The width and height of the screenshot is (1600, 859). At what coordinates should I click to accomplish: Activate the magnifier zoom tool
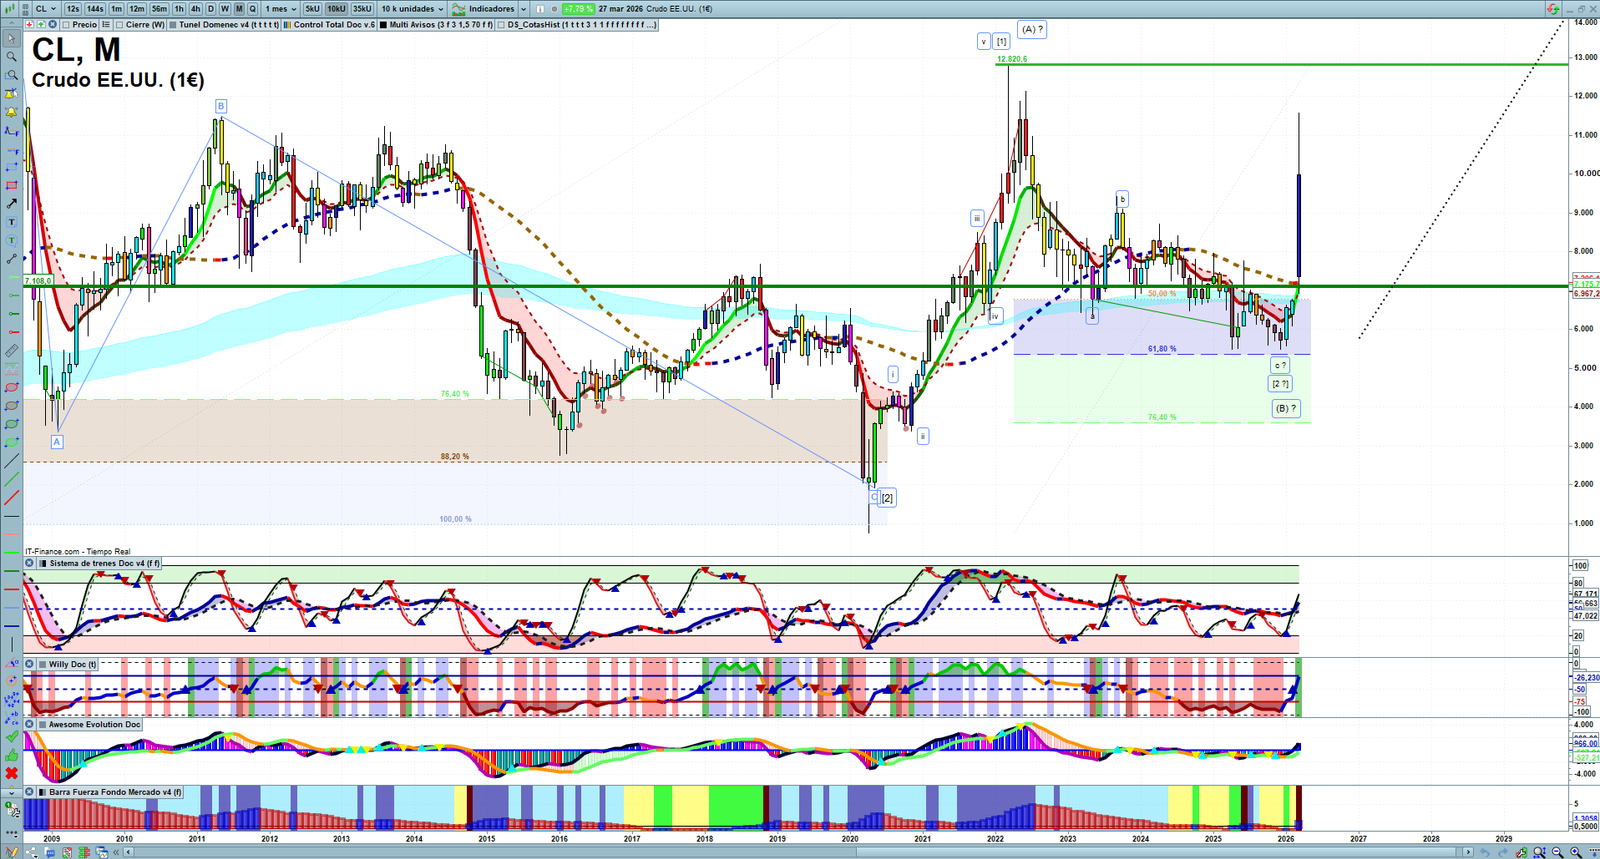pos(11,57)
